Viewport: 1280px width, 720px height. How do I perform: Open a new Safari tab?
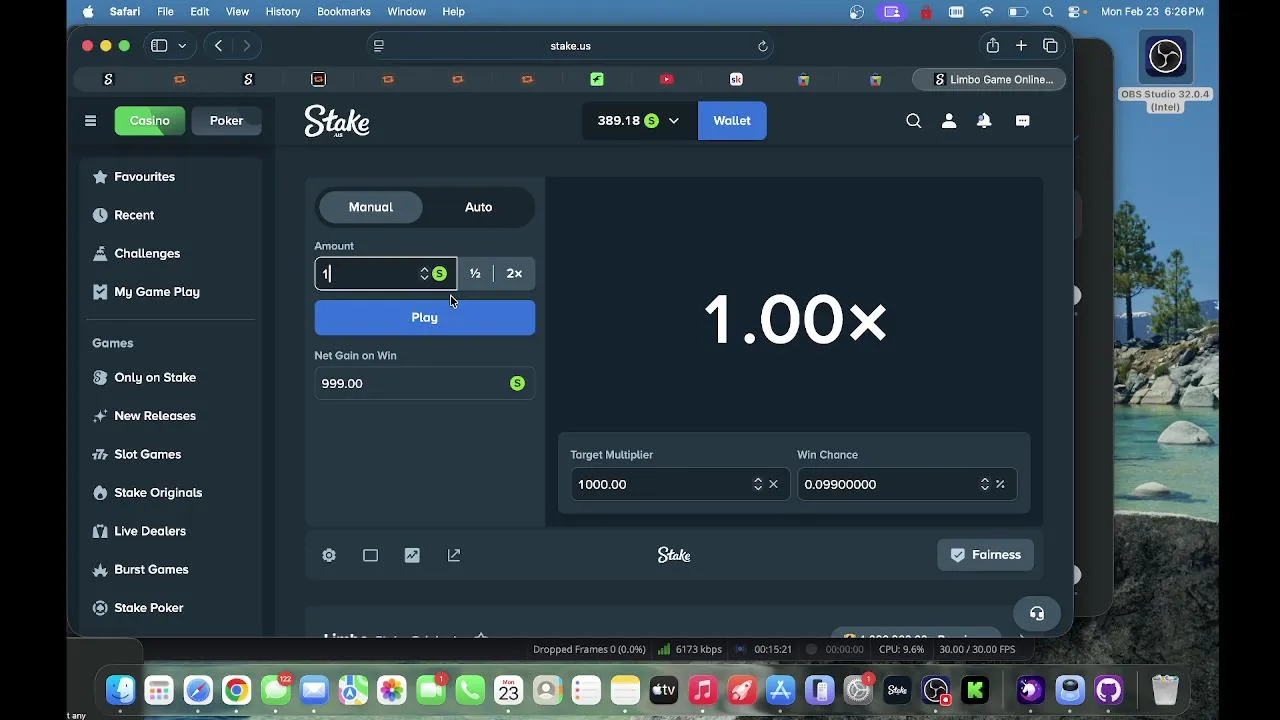click(1021, 46)
